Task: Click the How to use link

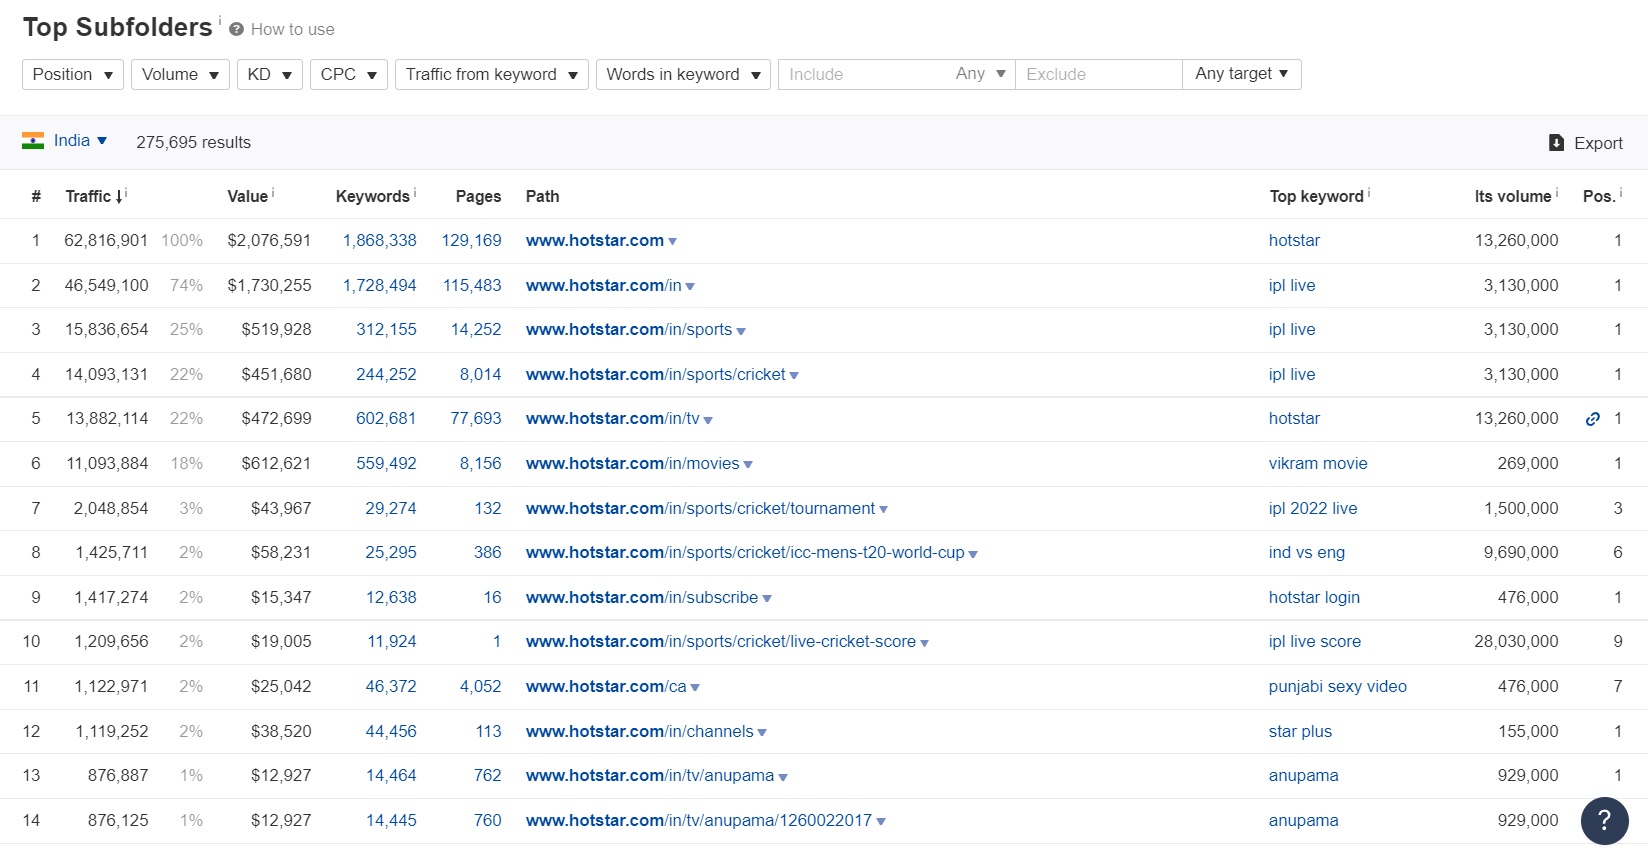Action: 293,30
